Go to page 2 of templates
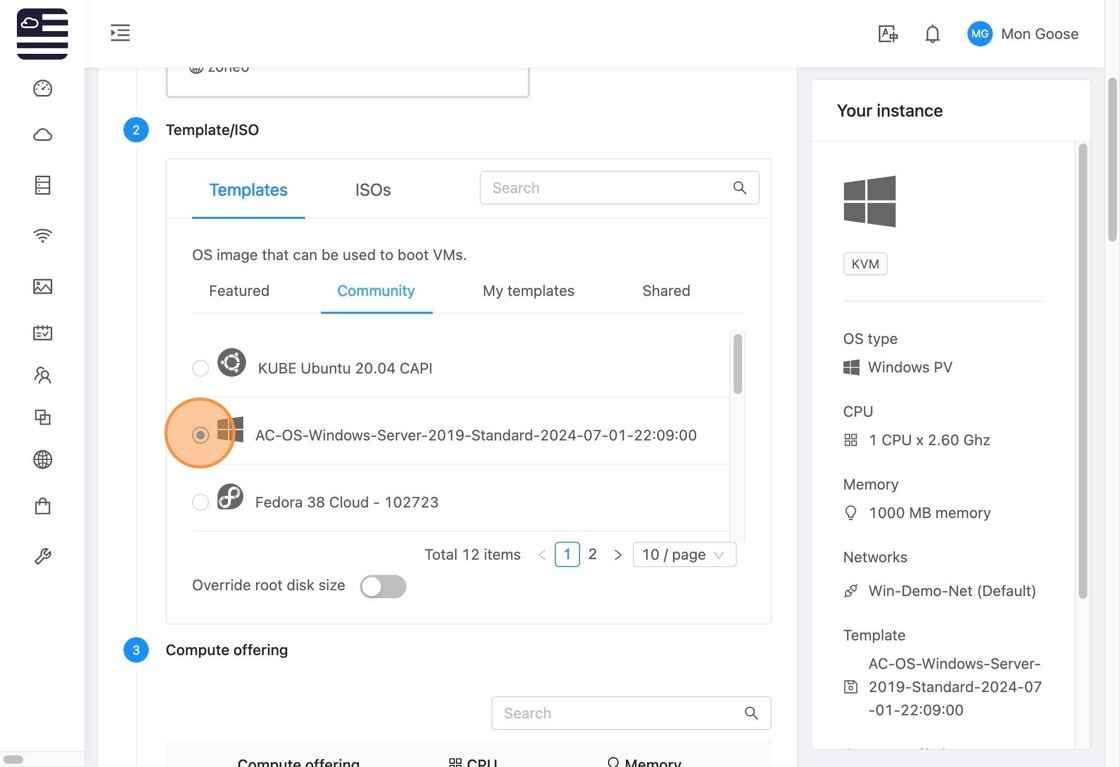Viewport: 1120px width, 767px height. tap(593, 554)
